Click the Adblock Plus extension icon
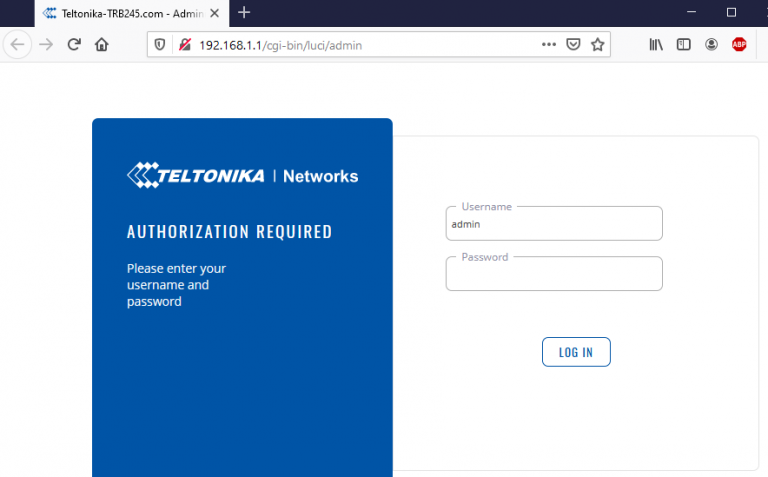Image resolution: width=768 pixels, height=477 pixels. tap(739, 45)
